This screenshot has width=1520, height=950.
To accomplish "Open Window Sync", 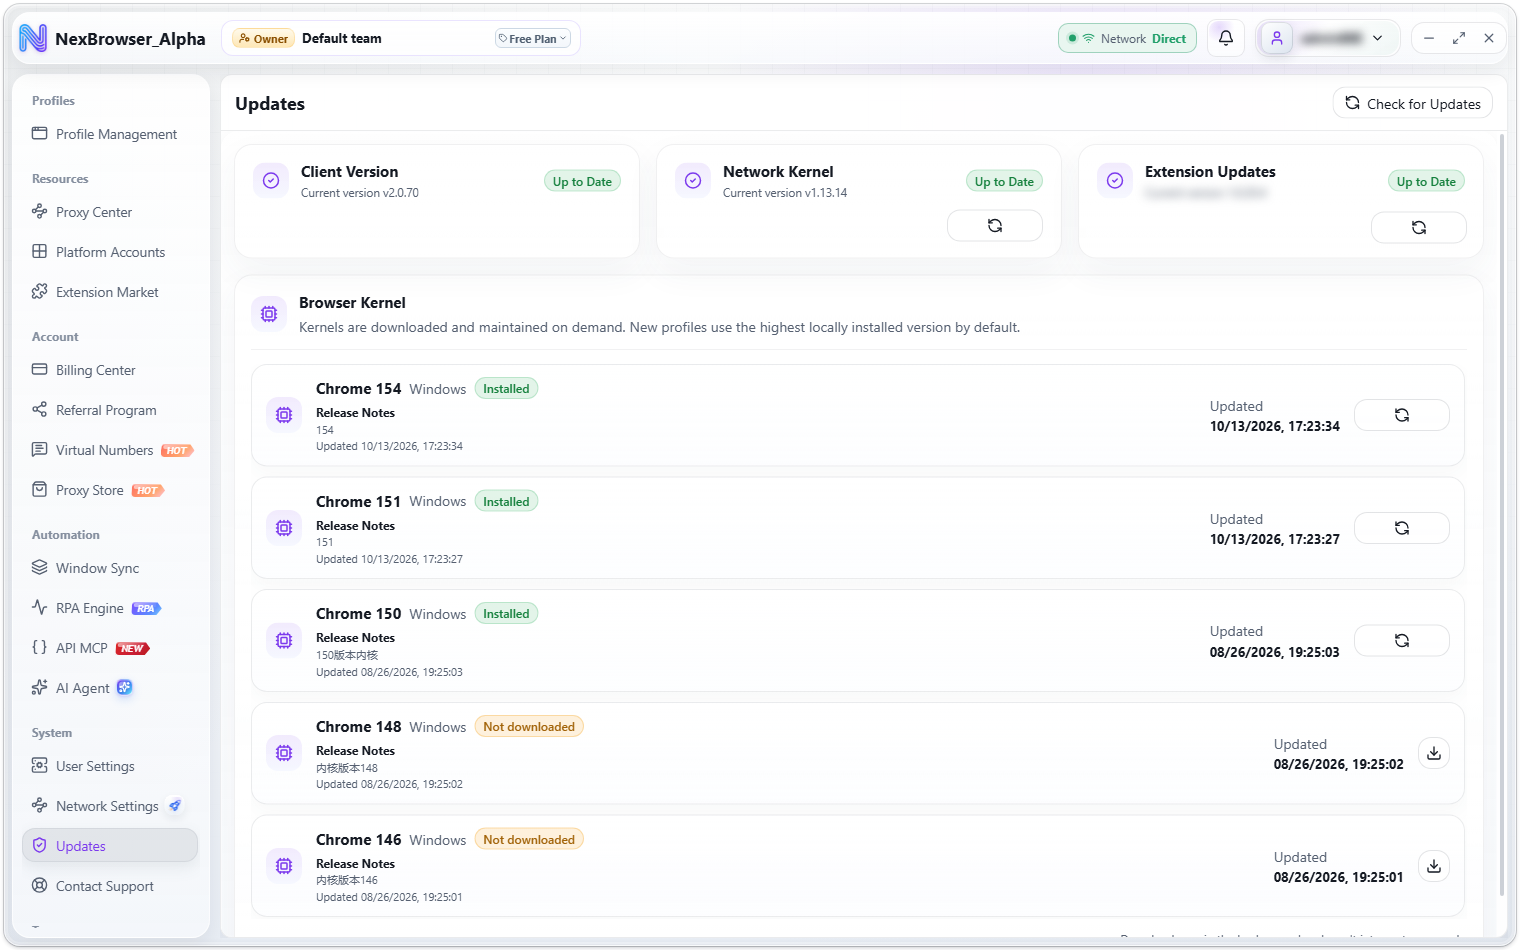I will 110,568.
